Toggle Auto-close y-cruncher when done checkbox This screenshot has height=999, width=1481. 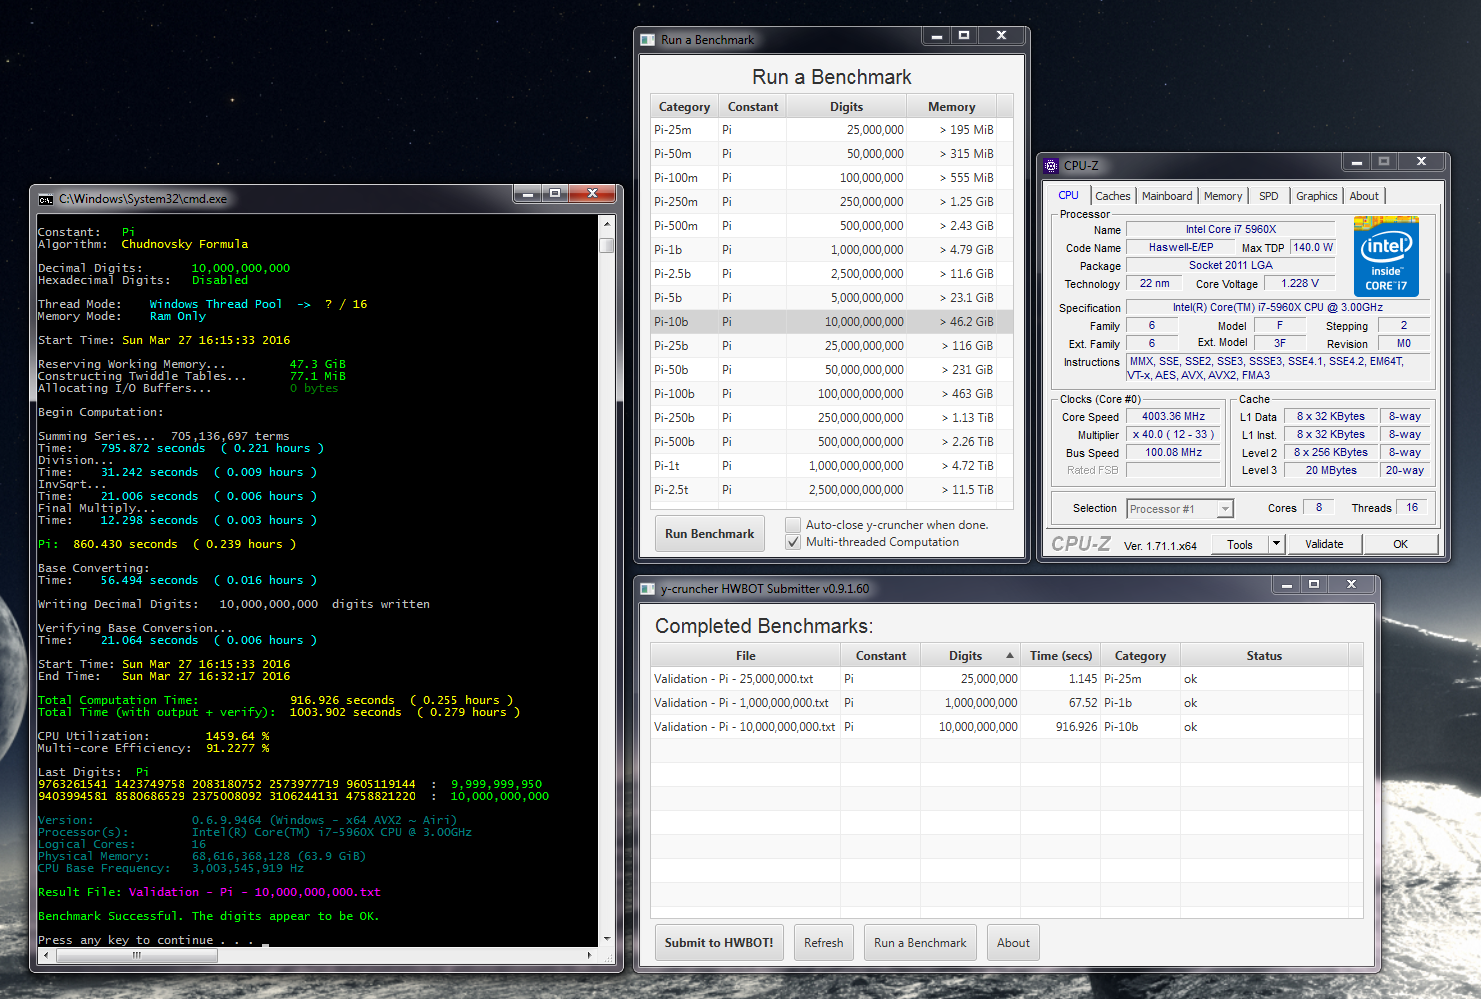pyautogui.click(x=793, y=524)
